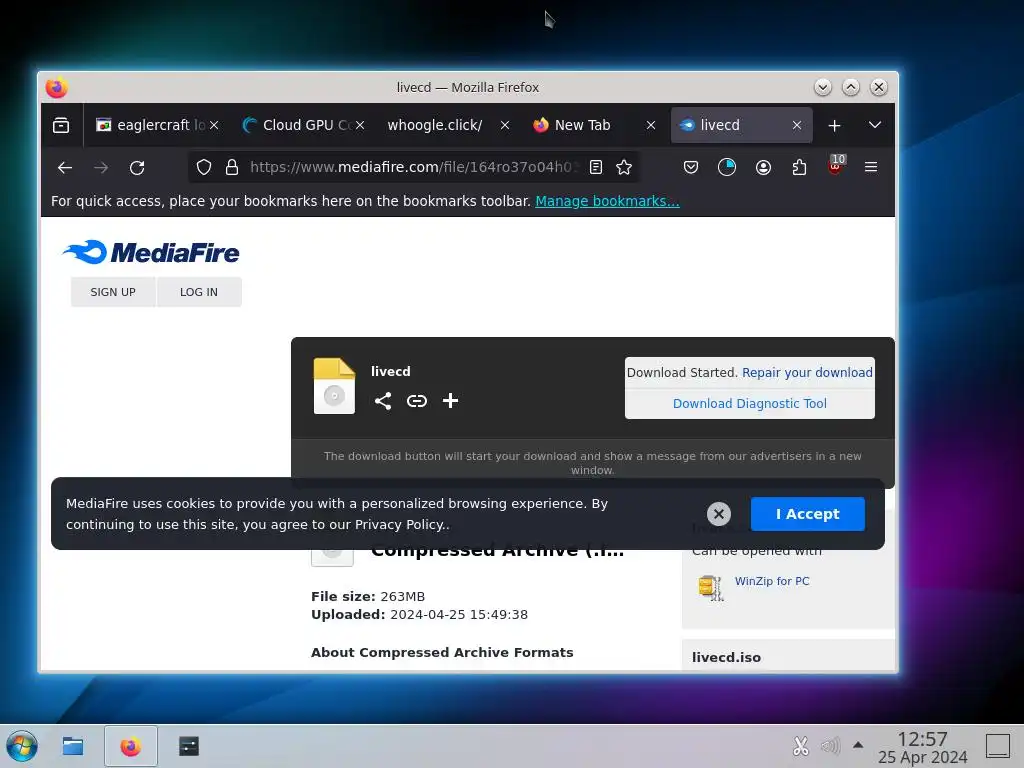Viewport: 1024px width, 768px height.
Task: Open the Extensions puzzle icon
Action: (799, 167)
